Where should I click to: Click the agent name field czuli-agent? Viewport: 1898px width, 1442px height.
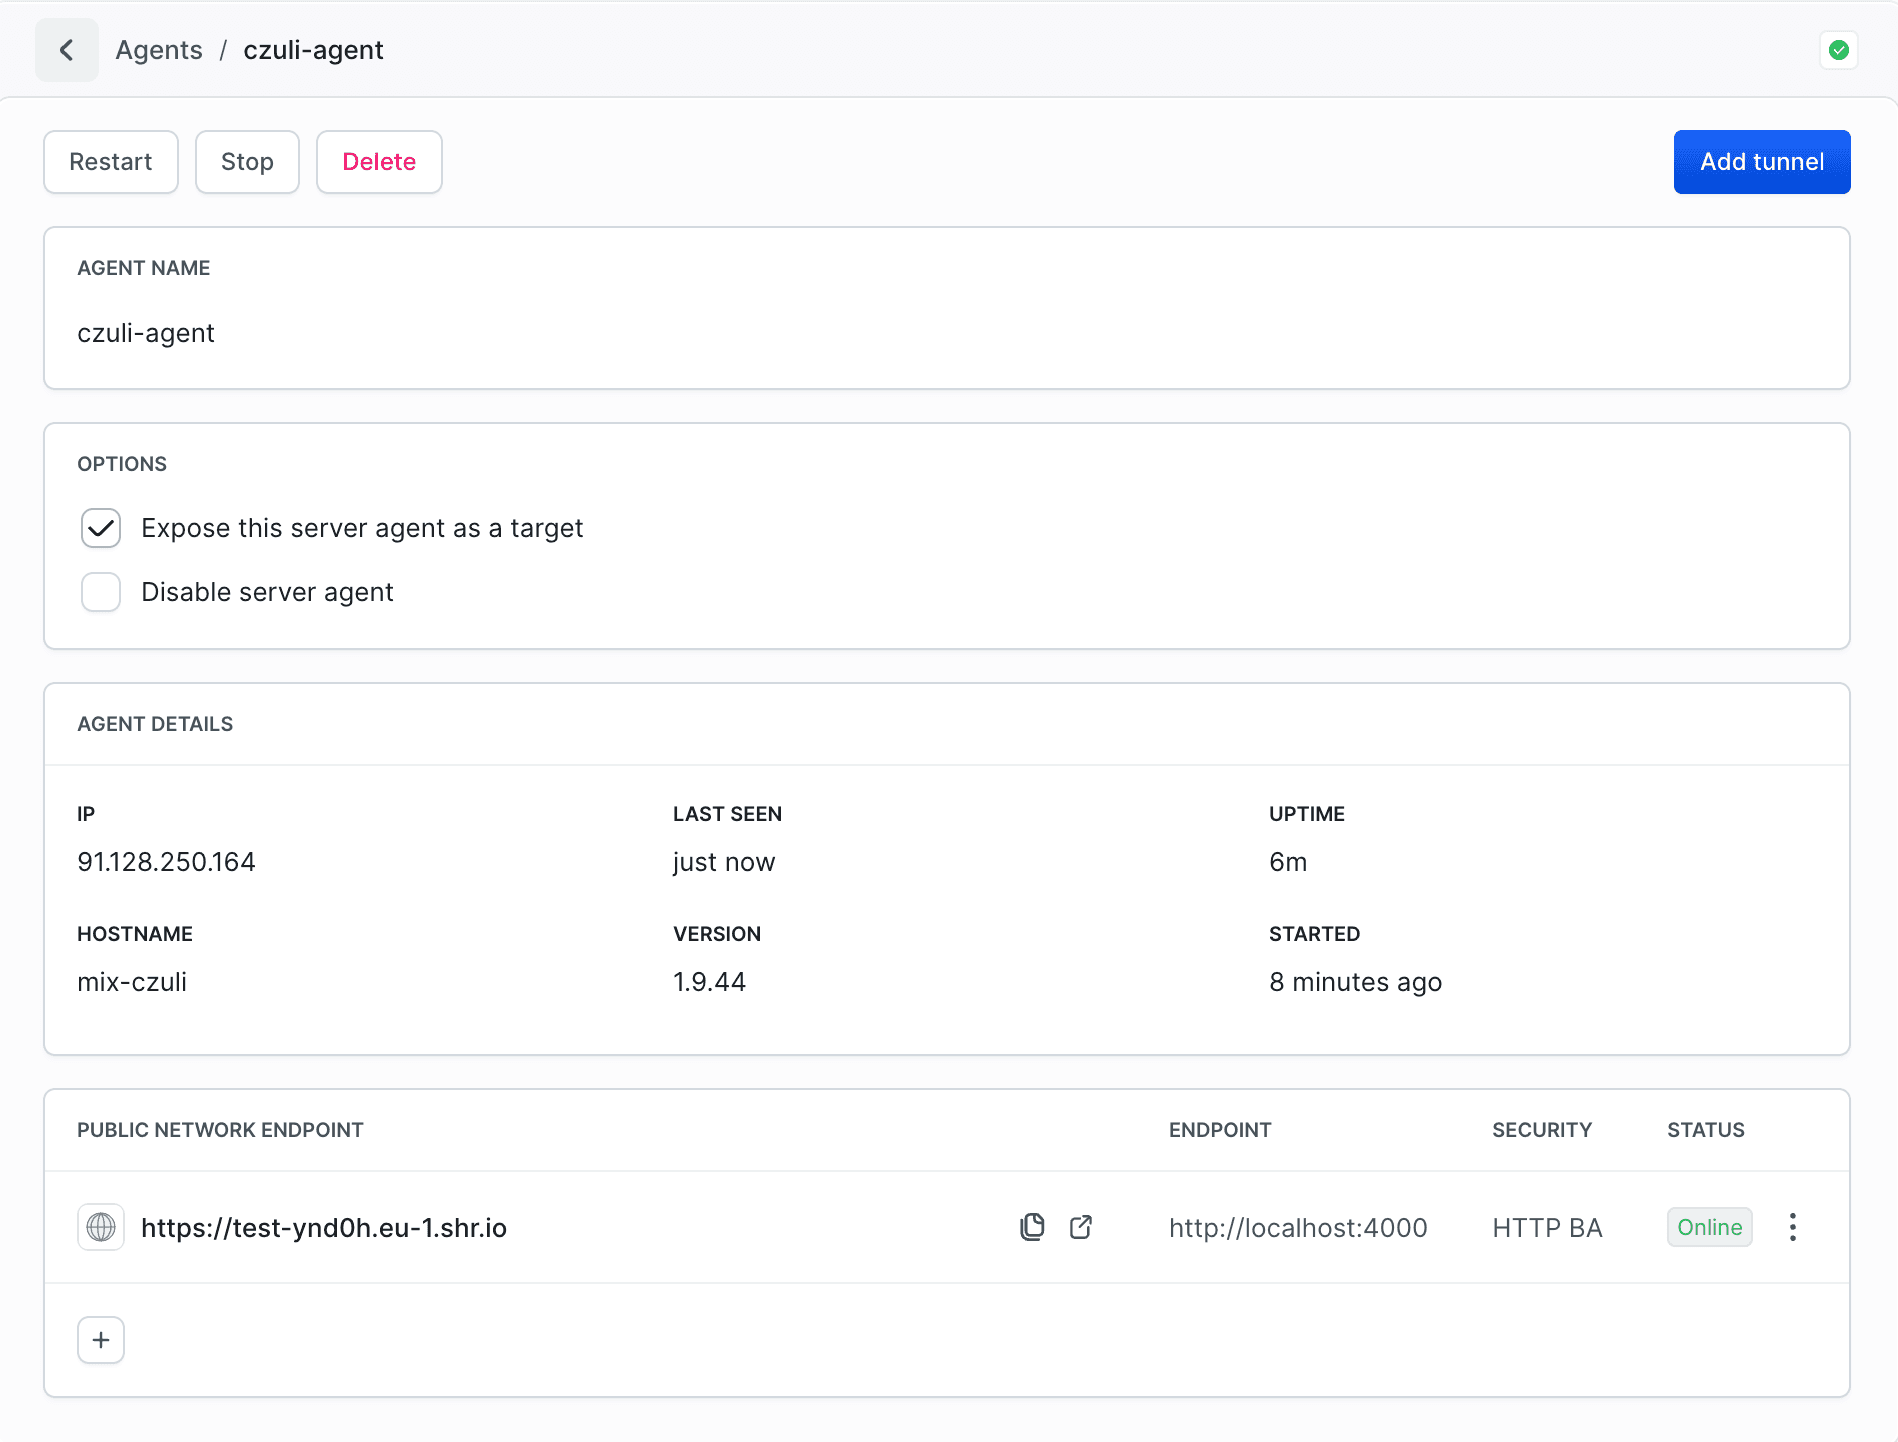tap(146, 333)
